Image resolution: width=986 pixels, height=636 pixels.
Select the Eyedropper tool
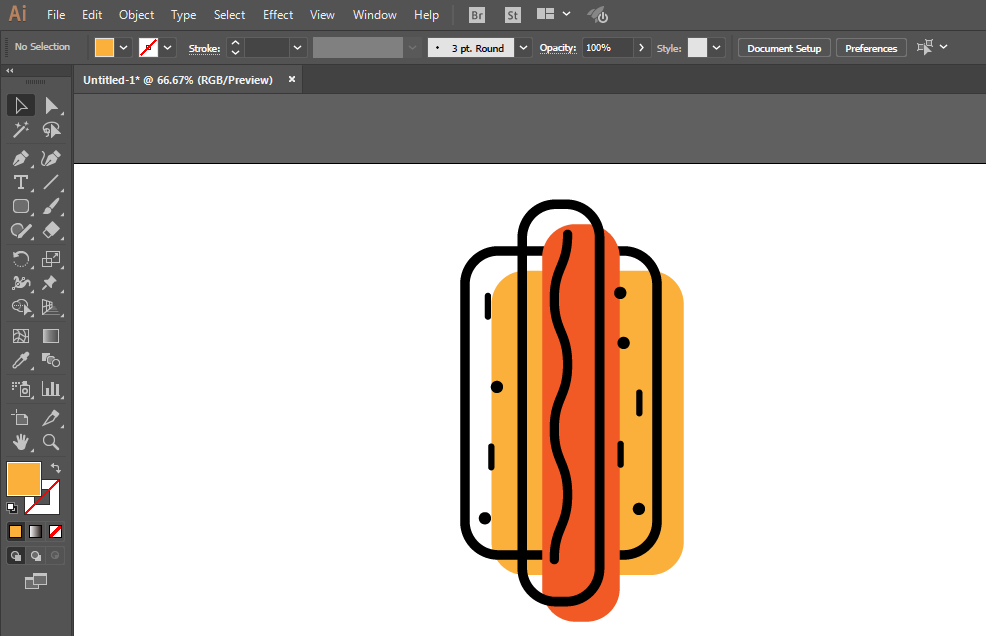(20, 361)
